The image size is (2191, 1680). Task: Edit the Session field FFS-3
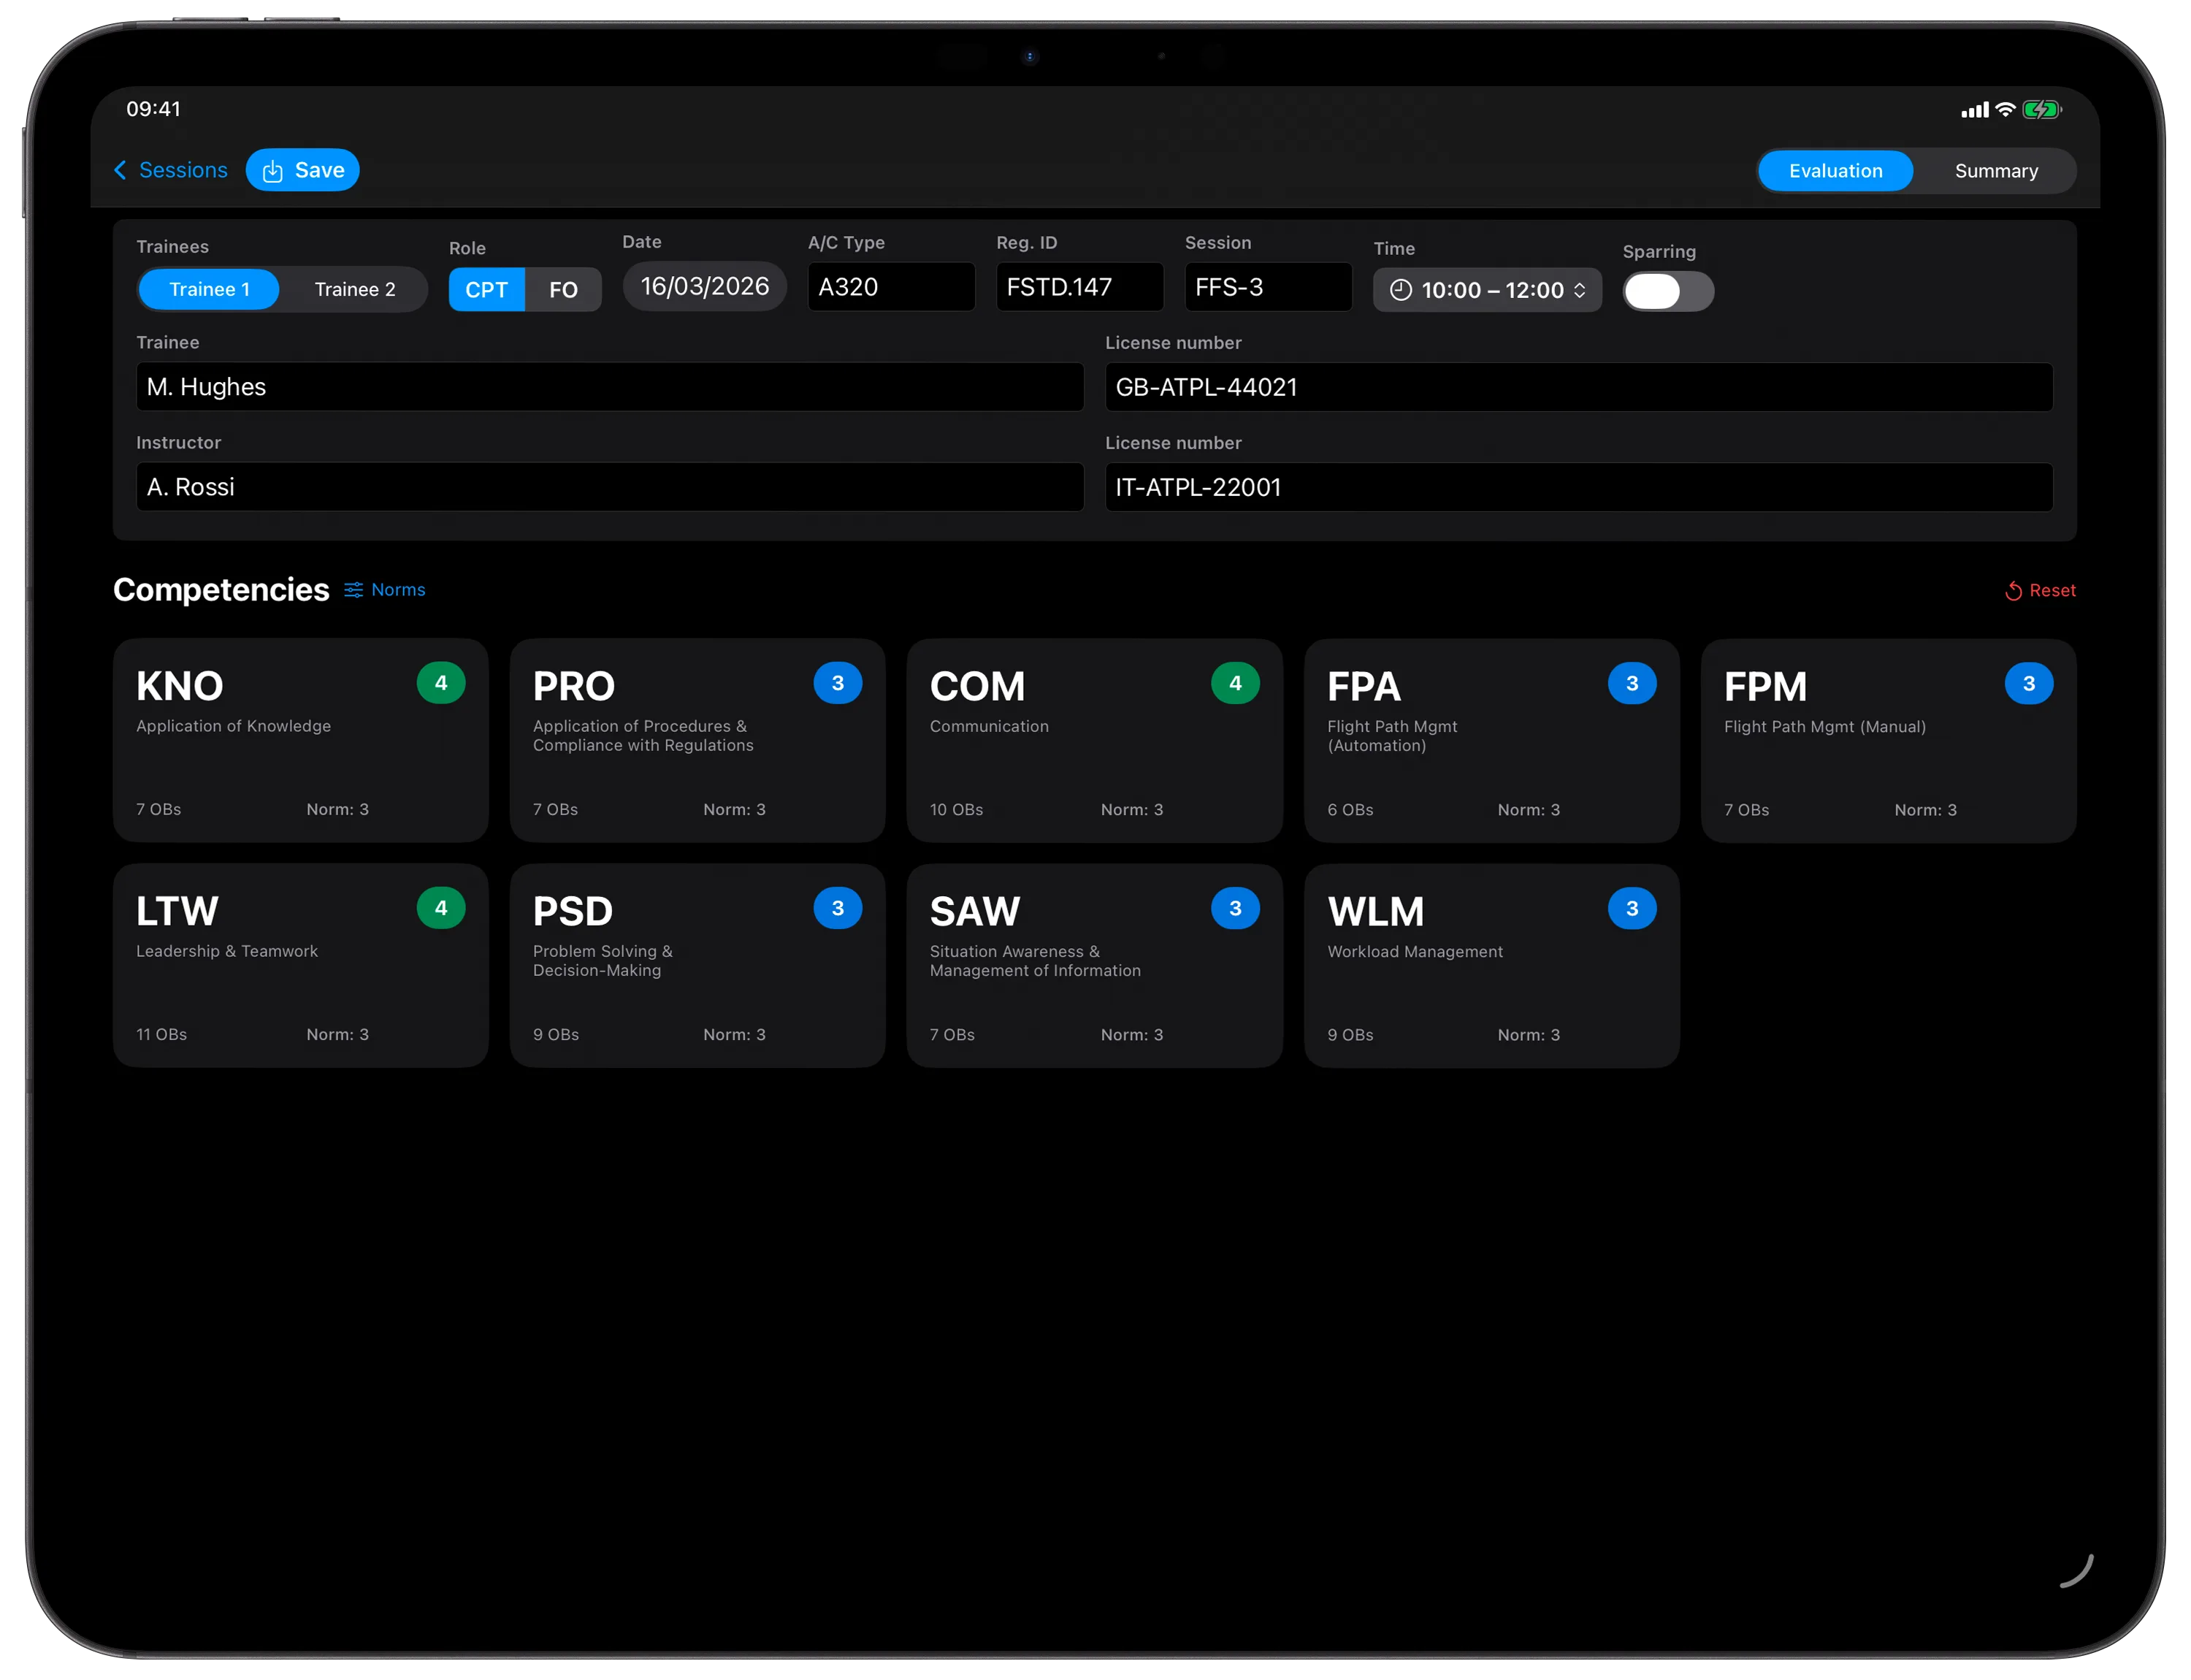[x=1268, y=287]
